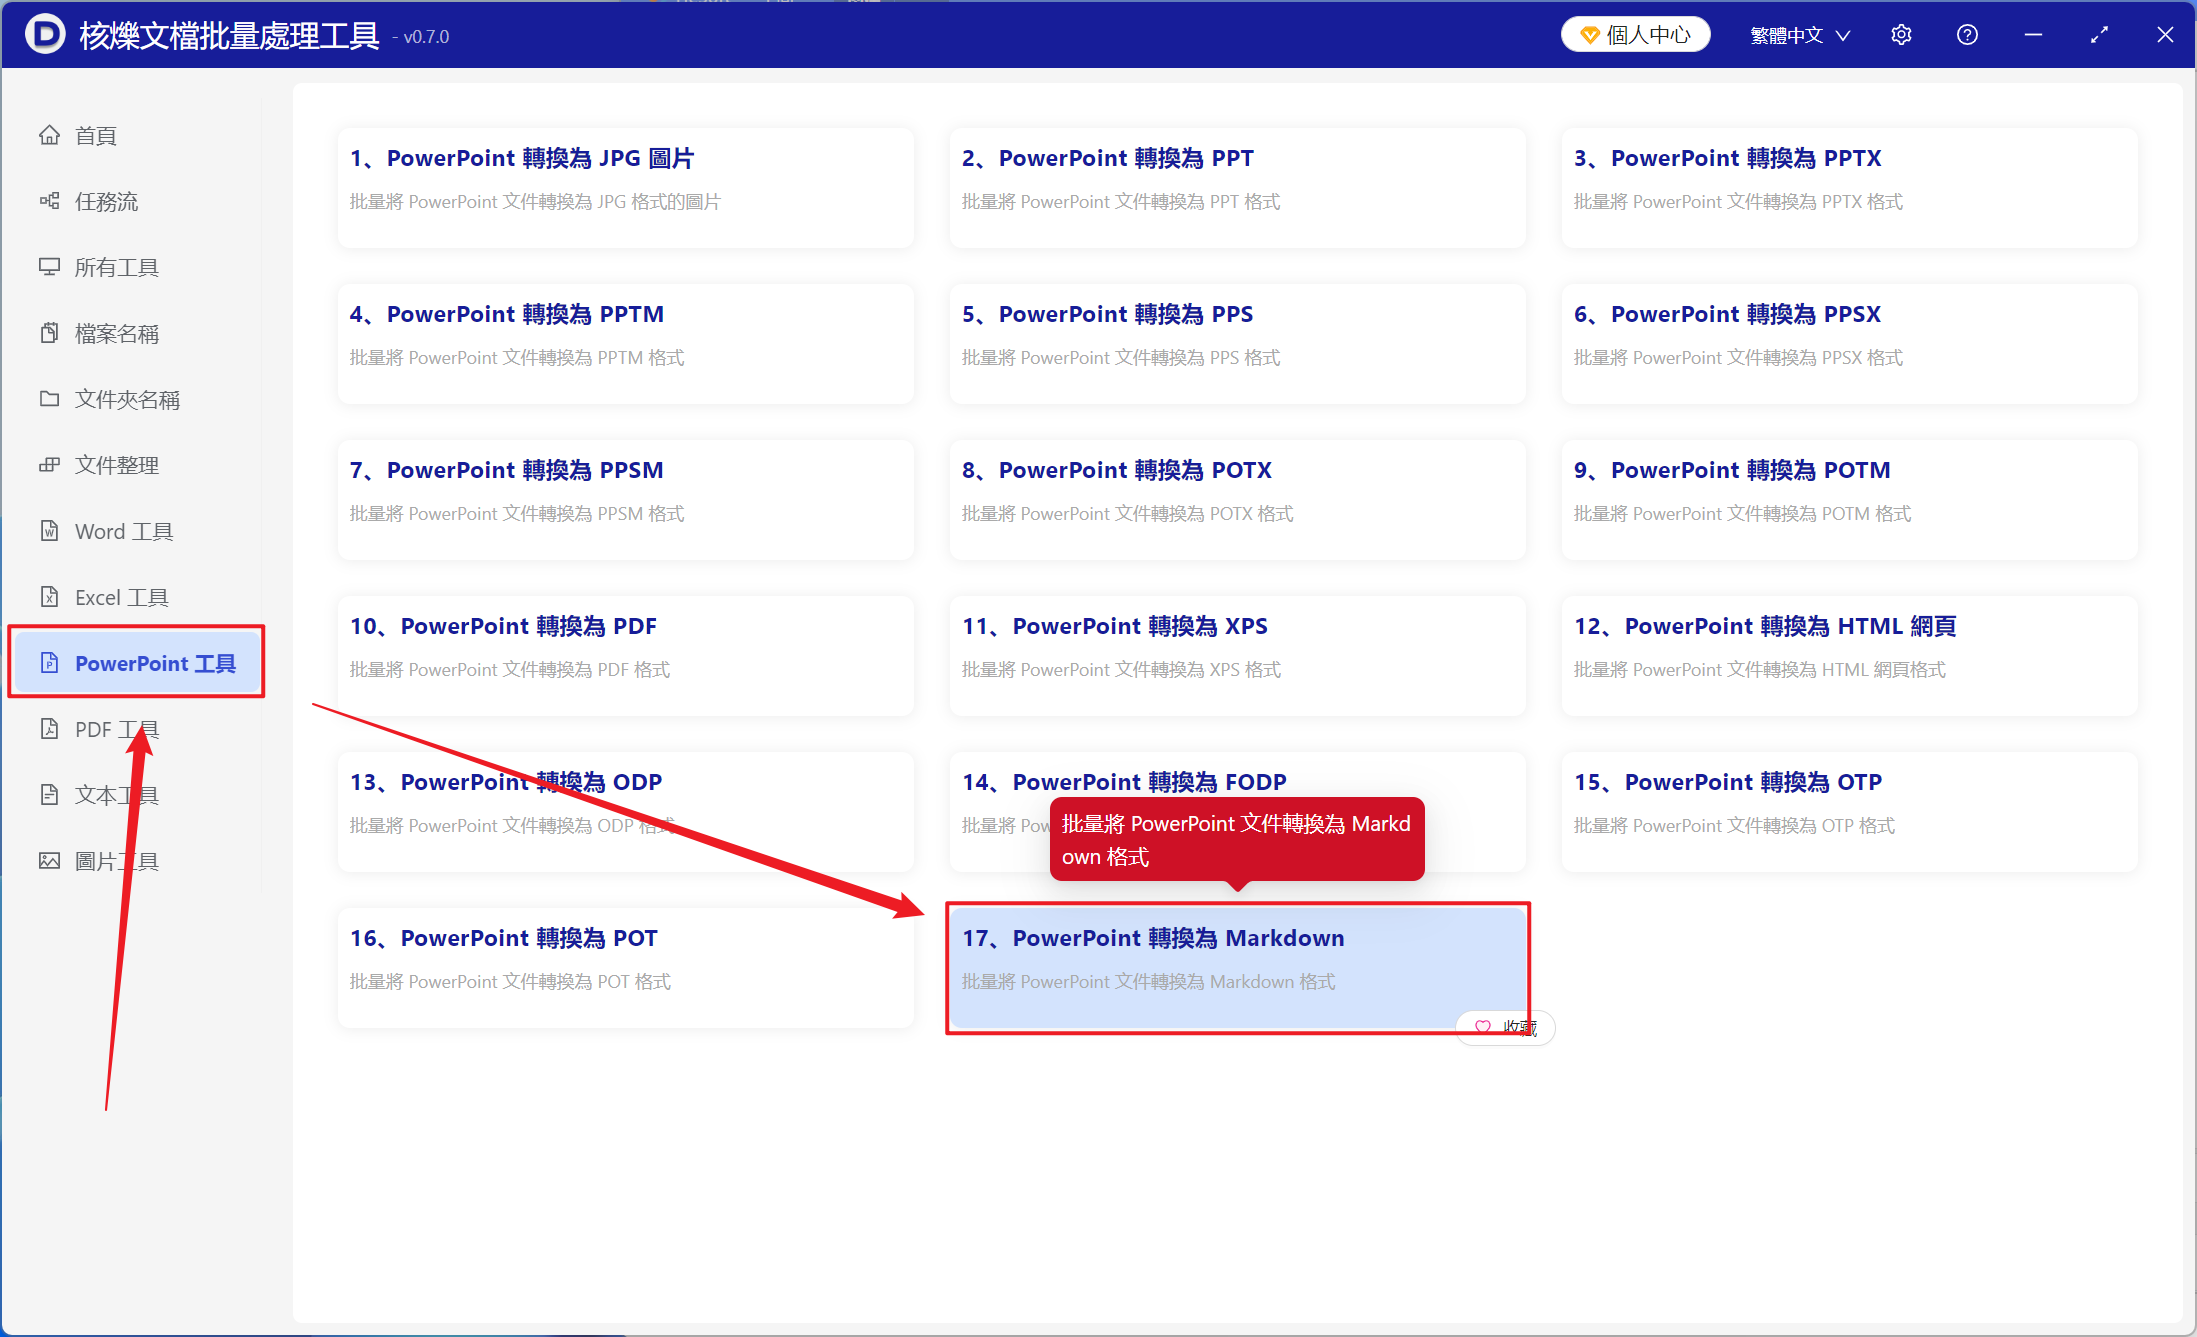The height and width of the screenshot is (1337, 2197).
Task: Click the workflow icon beside 任務流
Action: [x=49, y=201]
